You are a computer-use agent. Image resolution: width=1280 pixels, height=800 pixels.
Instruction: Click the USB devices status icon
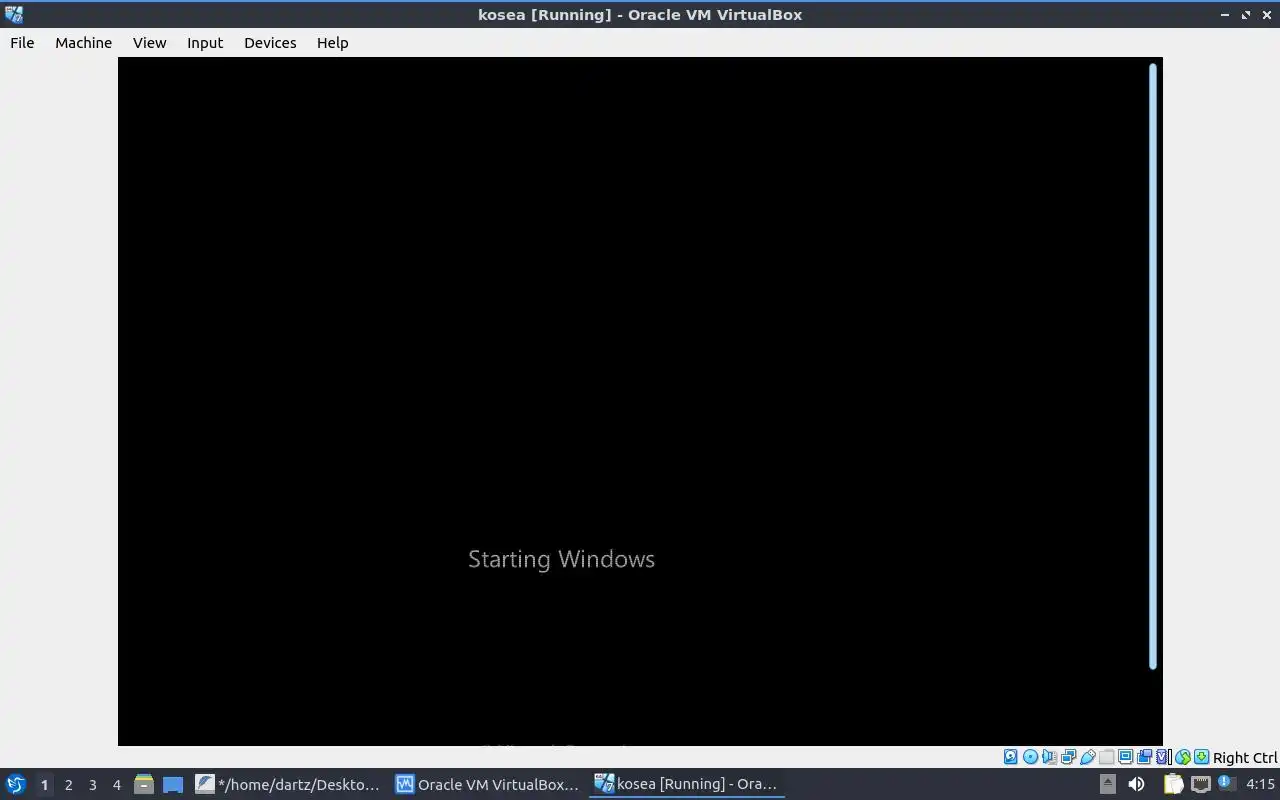1087,757
